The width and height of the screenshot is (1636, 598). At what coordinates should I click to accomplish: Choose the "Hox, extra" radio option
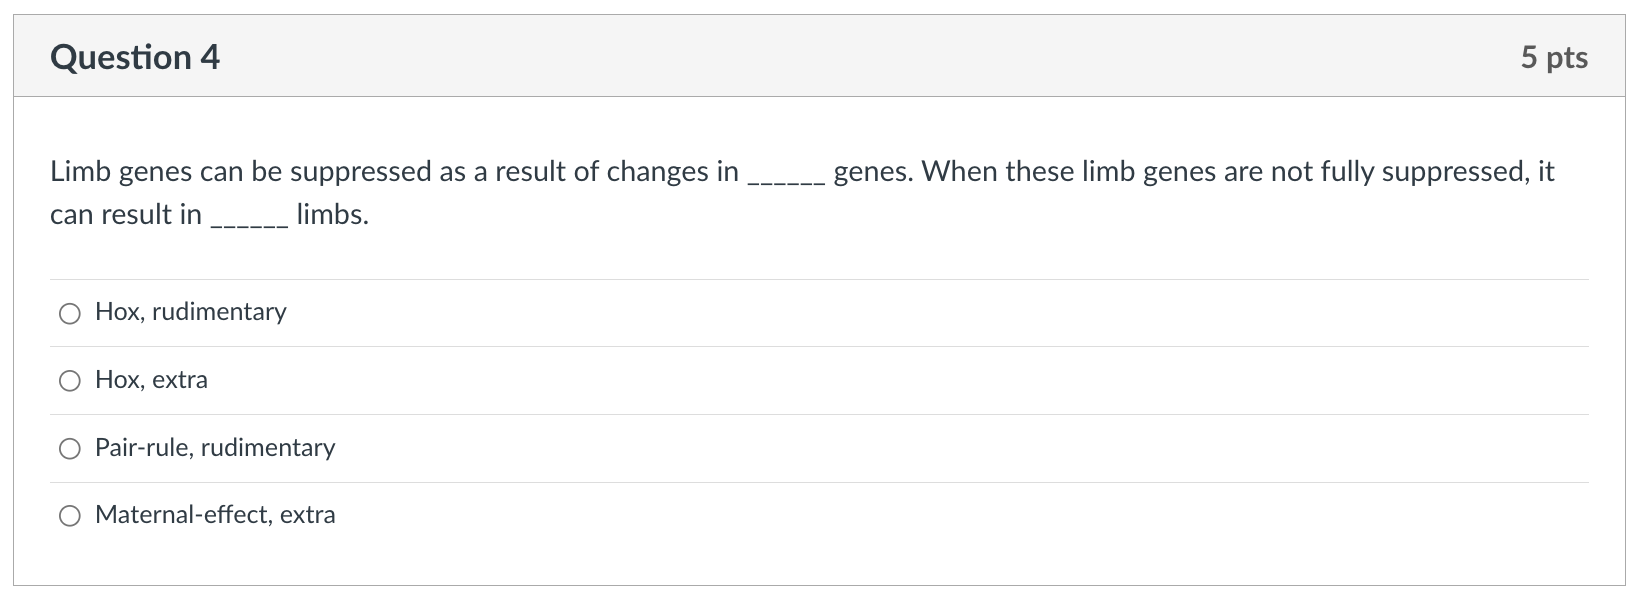tap(70, 381)
